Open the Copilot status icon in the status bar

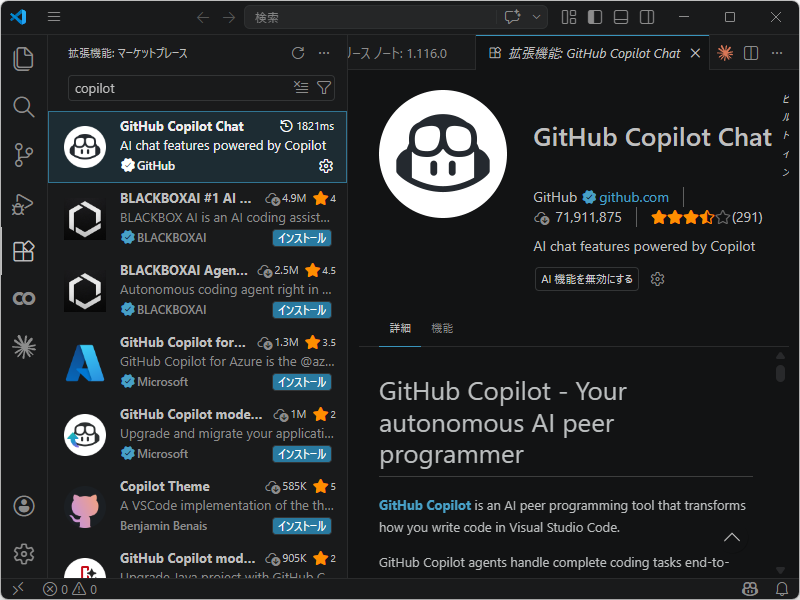click(750, 589)
